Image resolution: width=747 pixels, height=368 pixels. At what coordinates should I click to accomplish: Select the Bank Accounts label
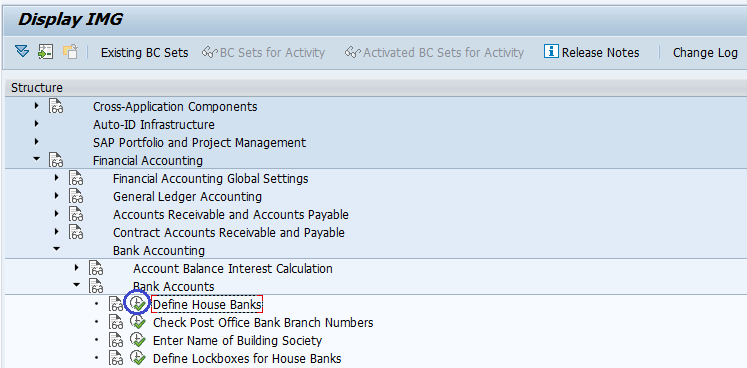click(x=173, y=286)
